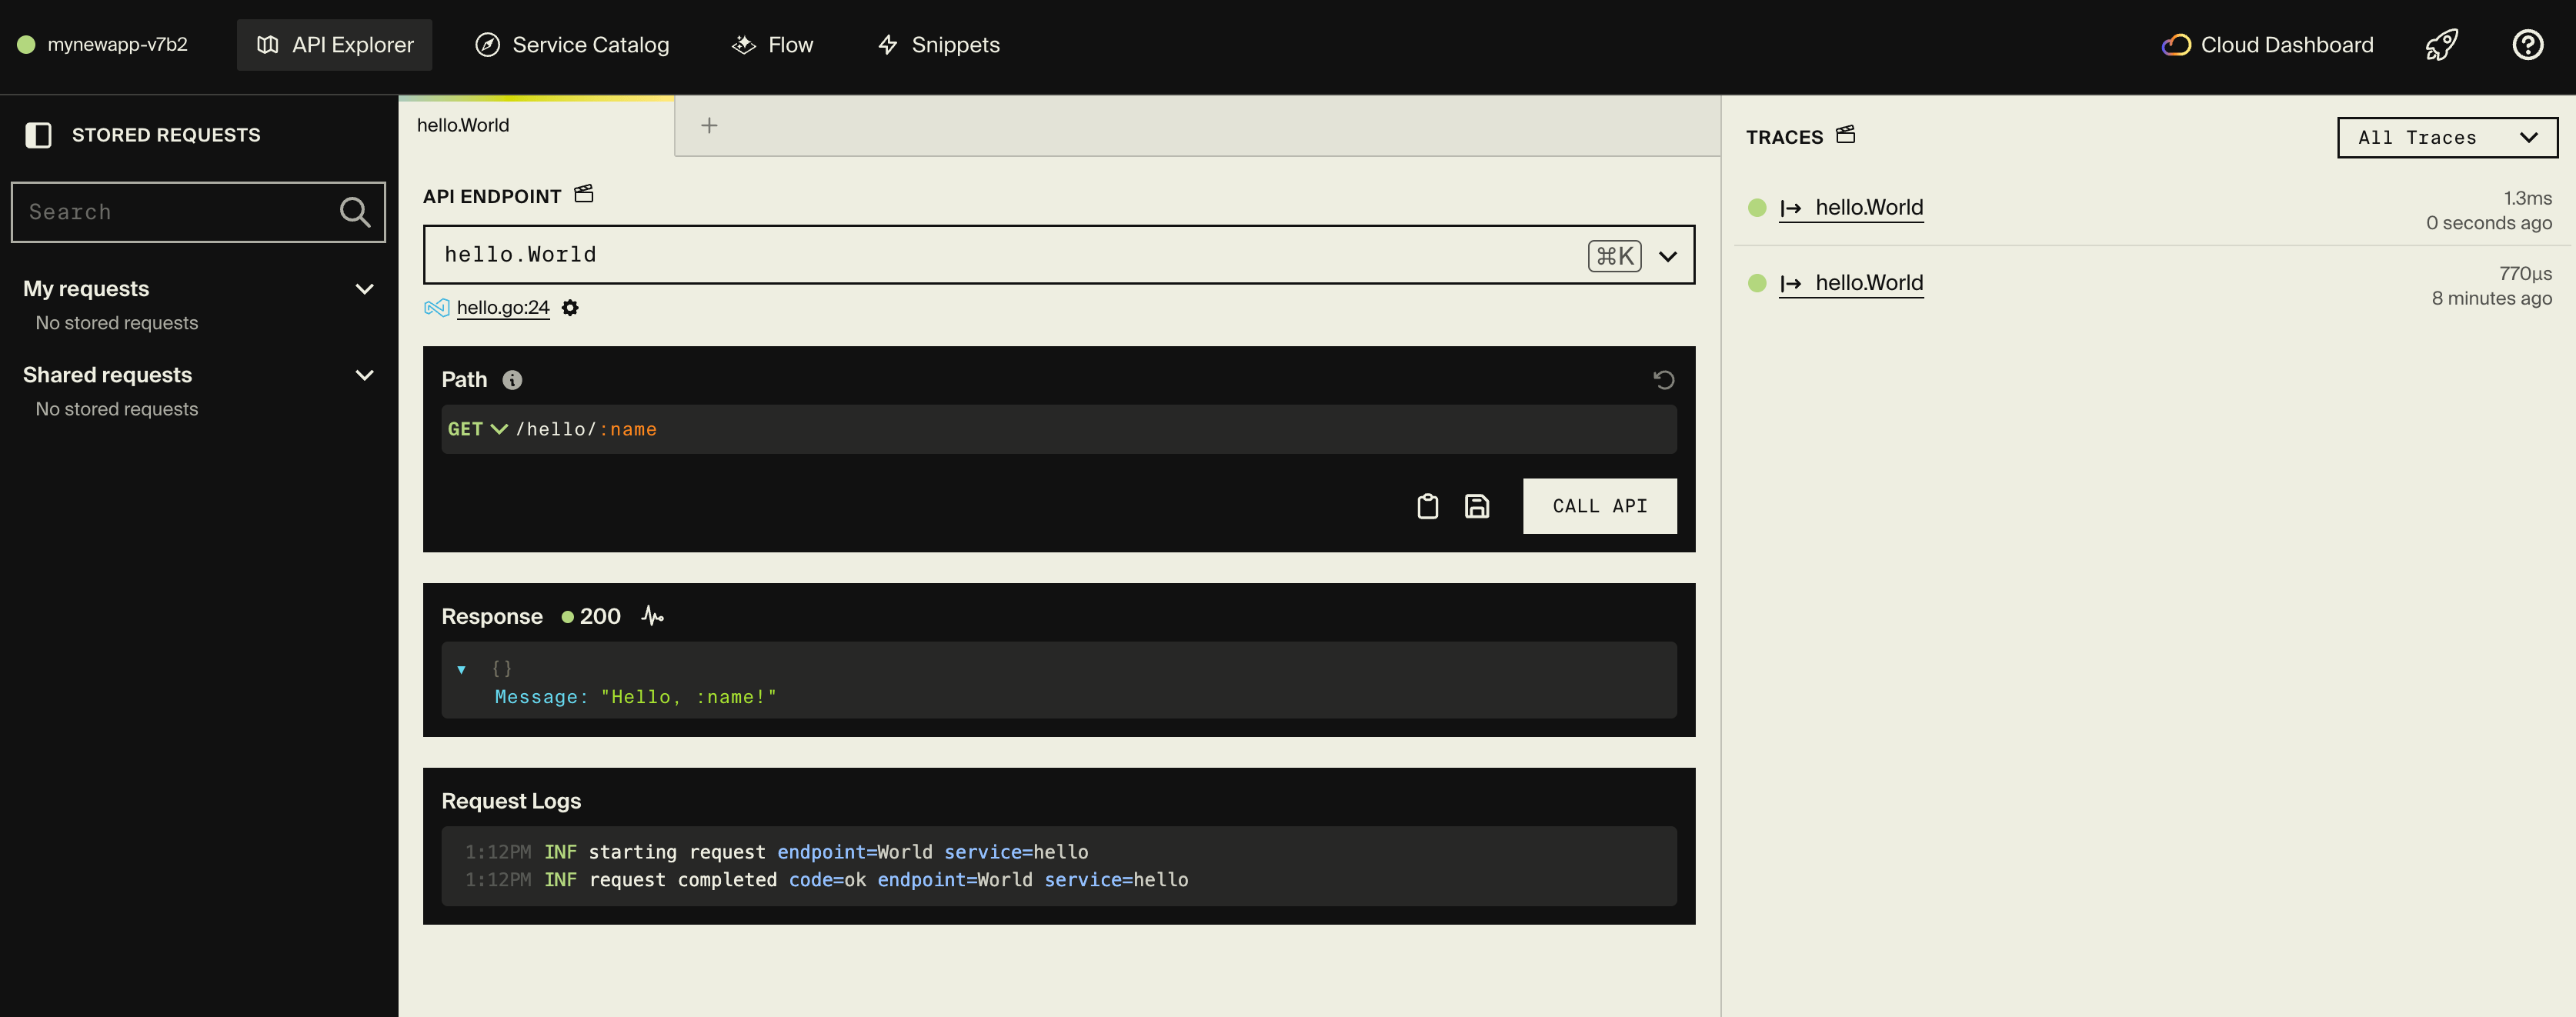Click the rocket icon in top bar
The height and width of the screenshot is (1017, 2576).
[x=2441, y=45]
